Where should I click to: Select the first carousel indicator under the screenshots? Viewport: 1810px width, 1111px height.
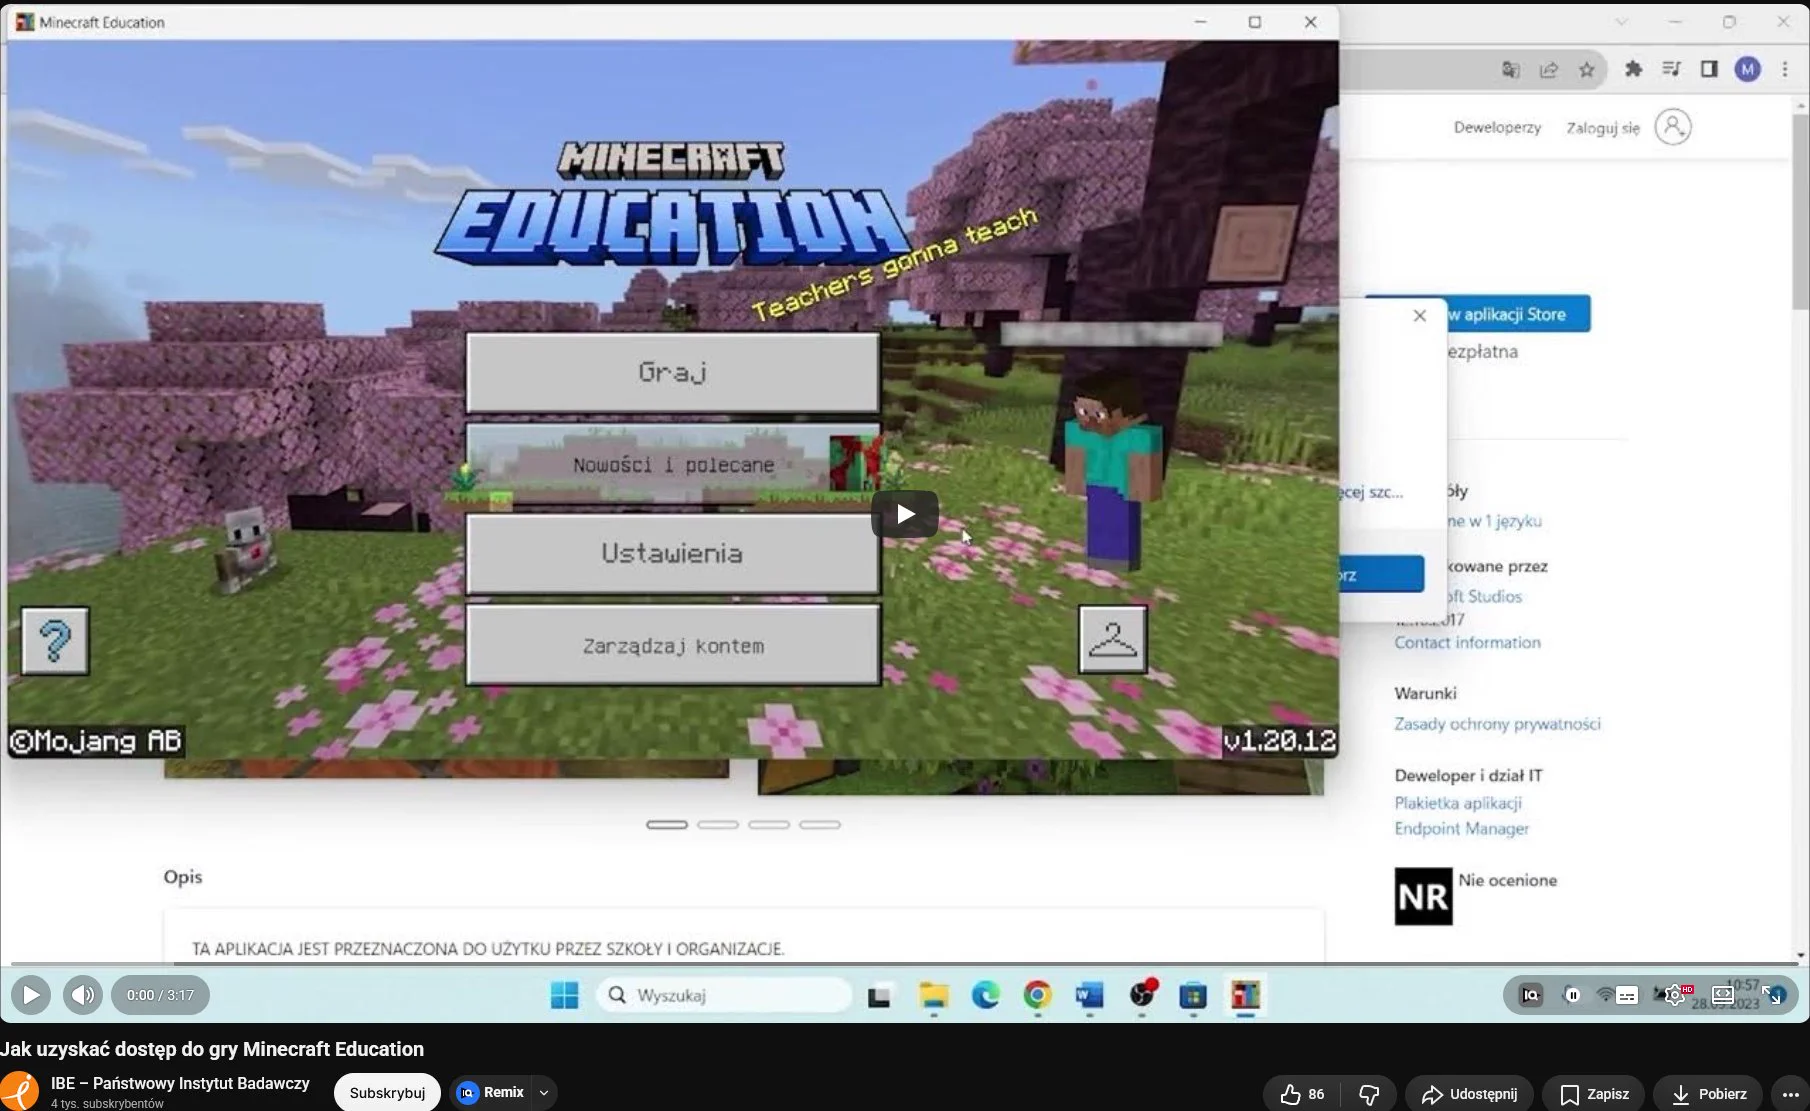(x=667, y=825)
